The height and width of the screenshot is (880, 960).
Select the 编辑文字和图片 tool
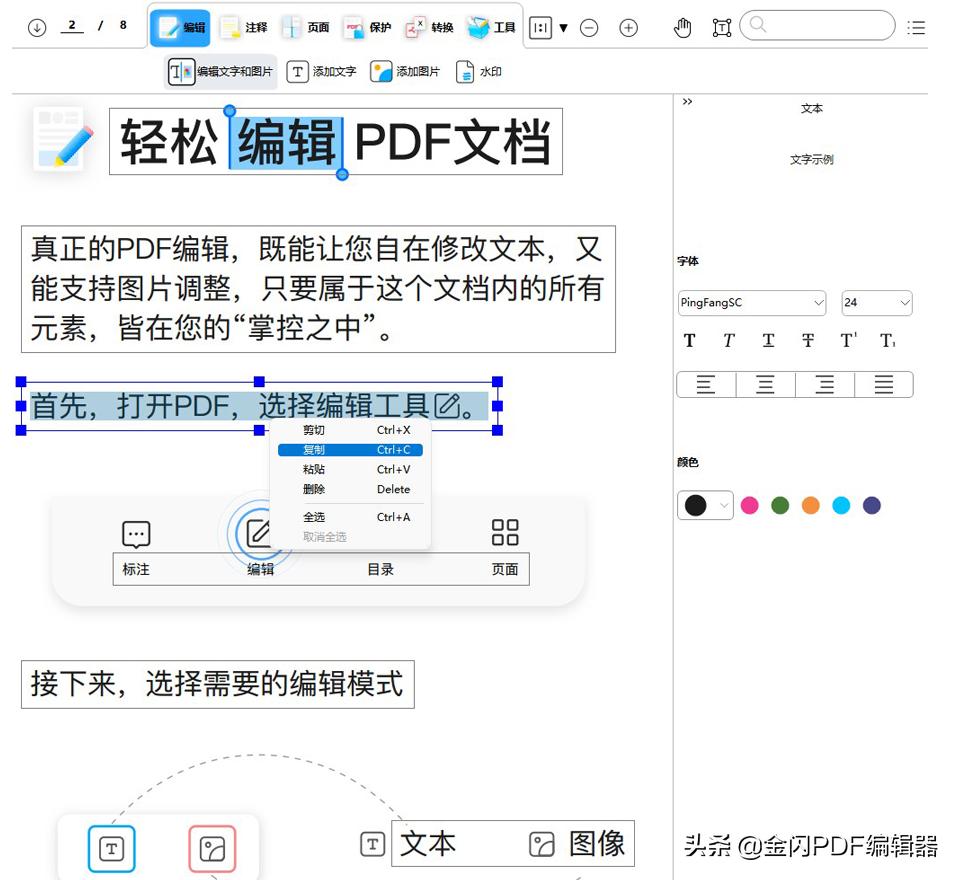coord(219,71)
